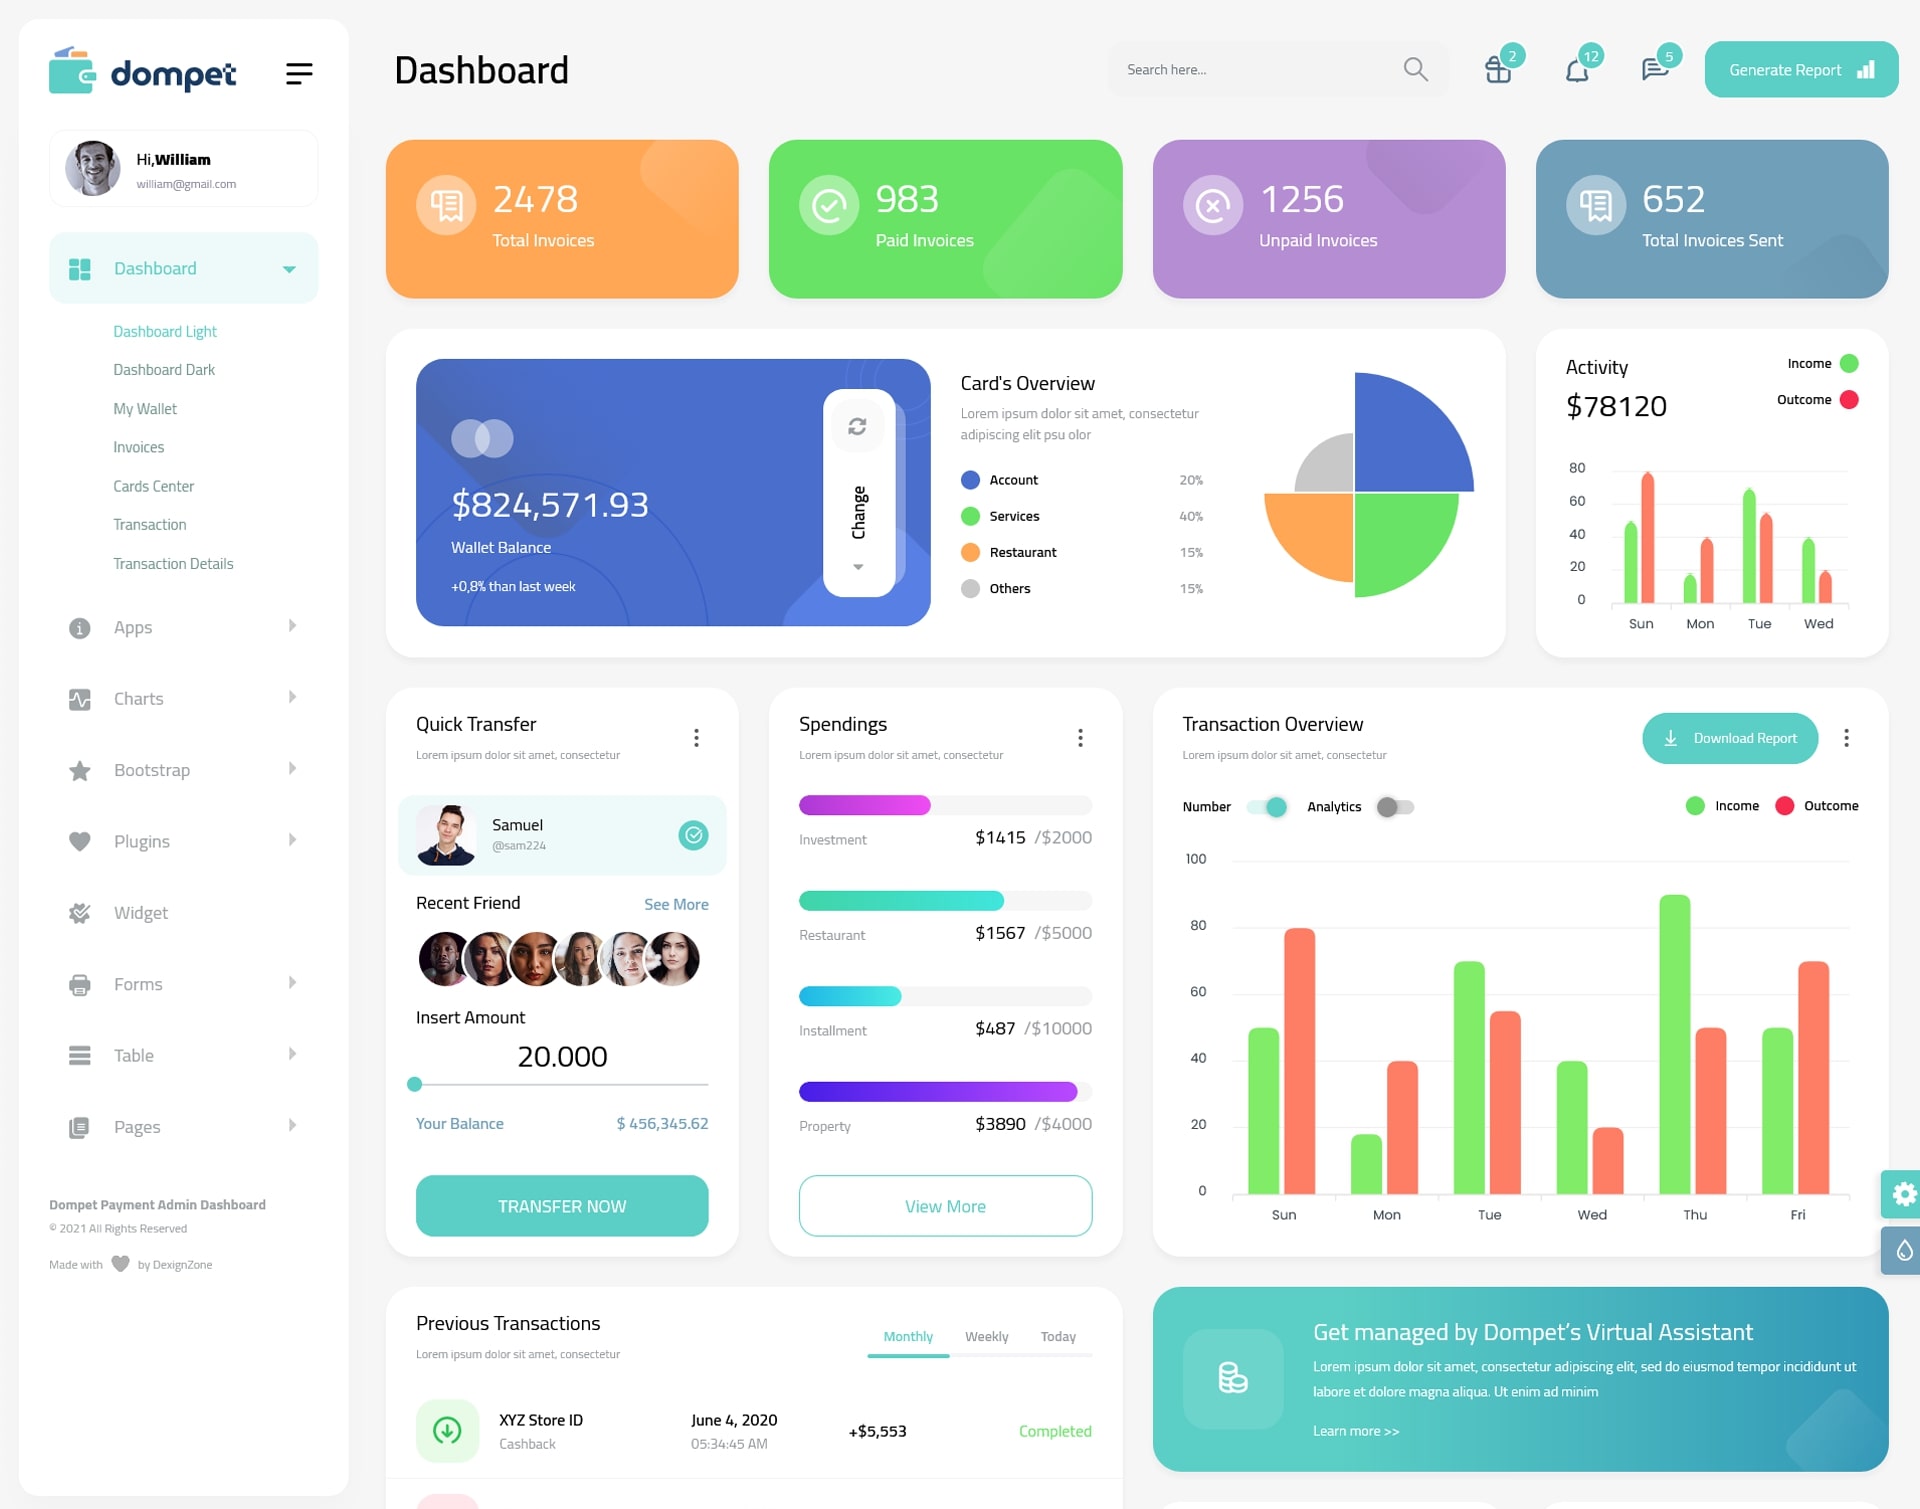This screenshot has width=1920, height=1509.
Task: Expand the Charts section in sidebar
Action: [x=176, y=697]
